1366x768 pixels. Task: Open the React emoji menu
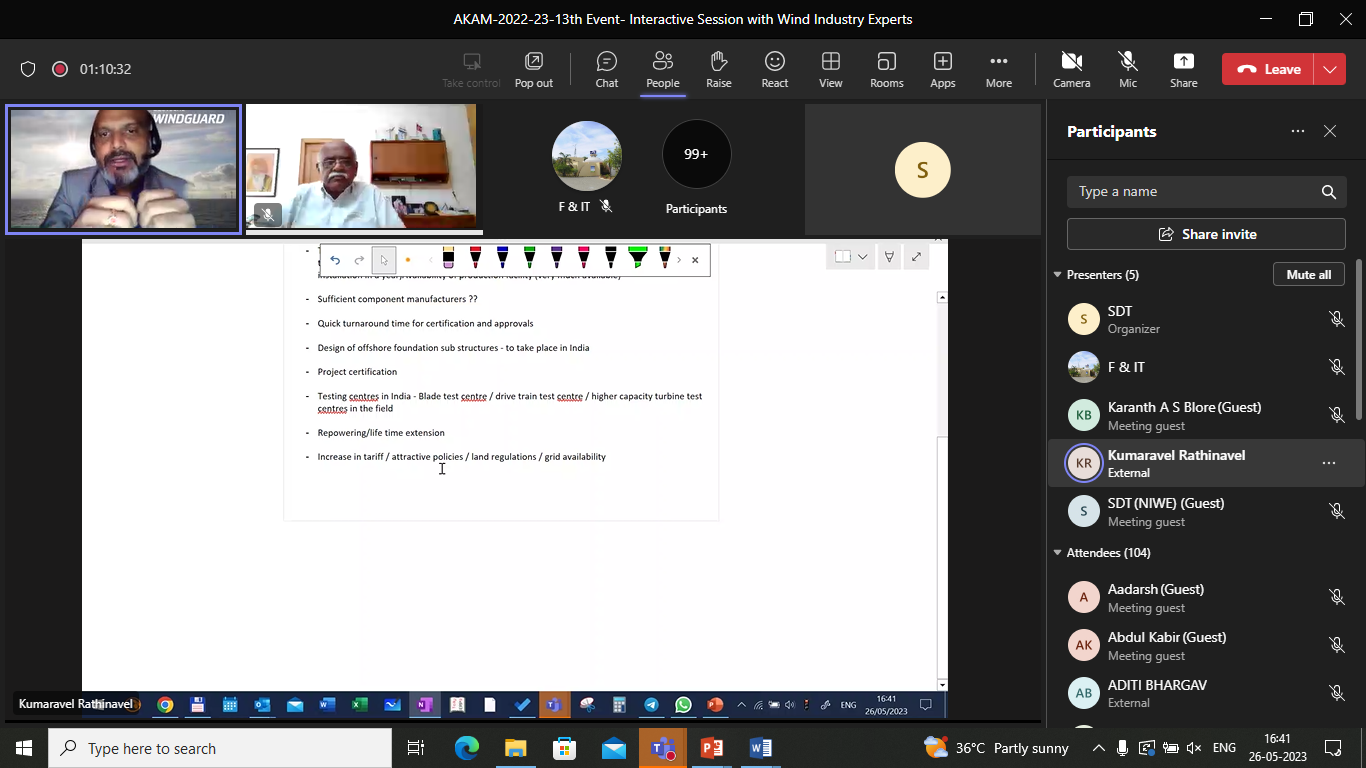click(x=774, y=69)
